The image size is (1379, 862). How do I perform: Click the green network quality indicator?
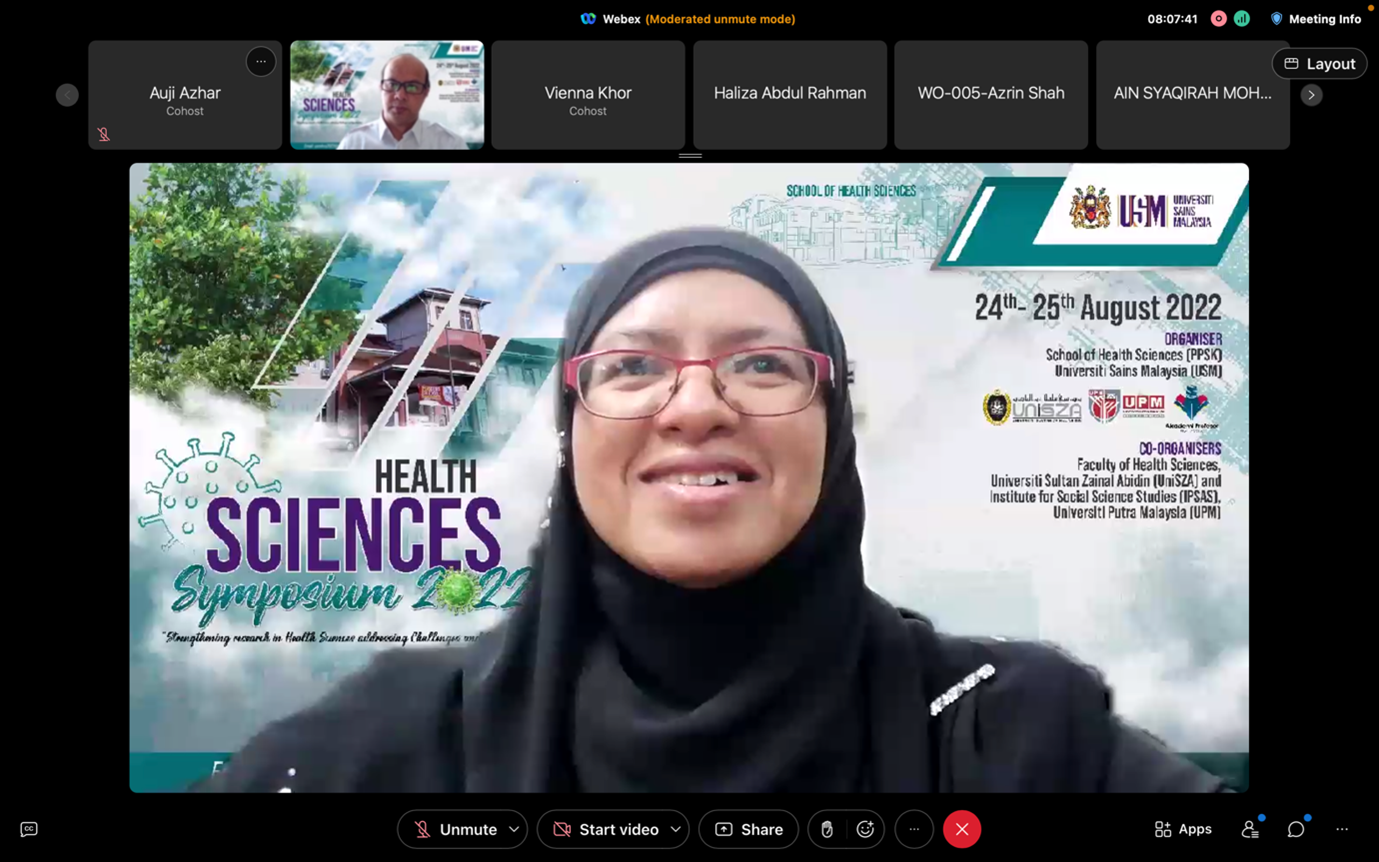pyautogui.click(x=1242, y=19)
